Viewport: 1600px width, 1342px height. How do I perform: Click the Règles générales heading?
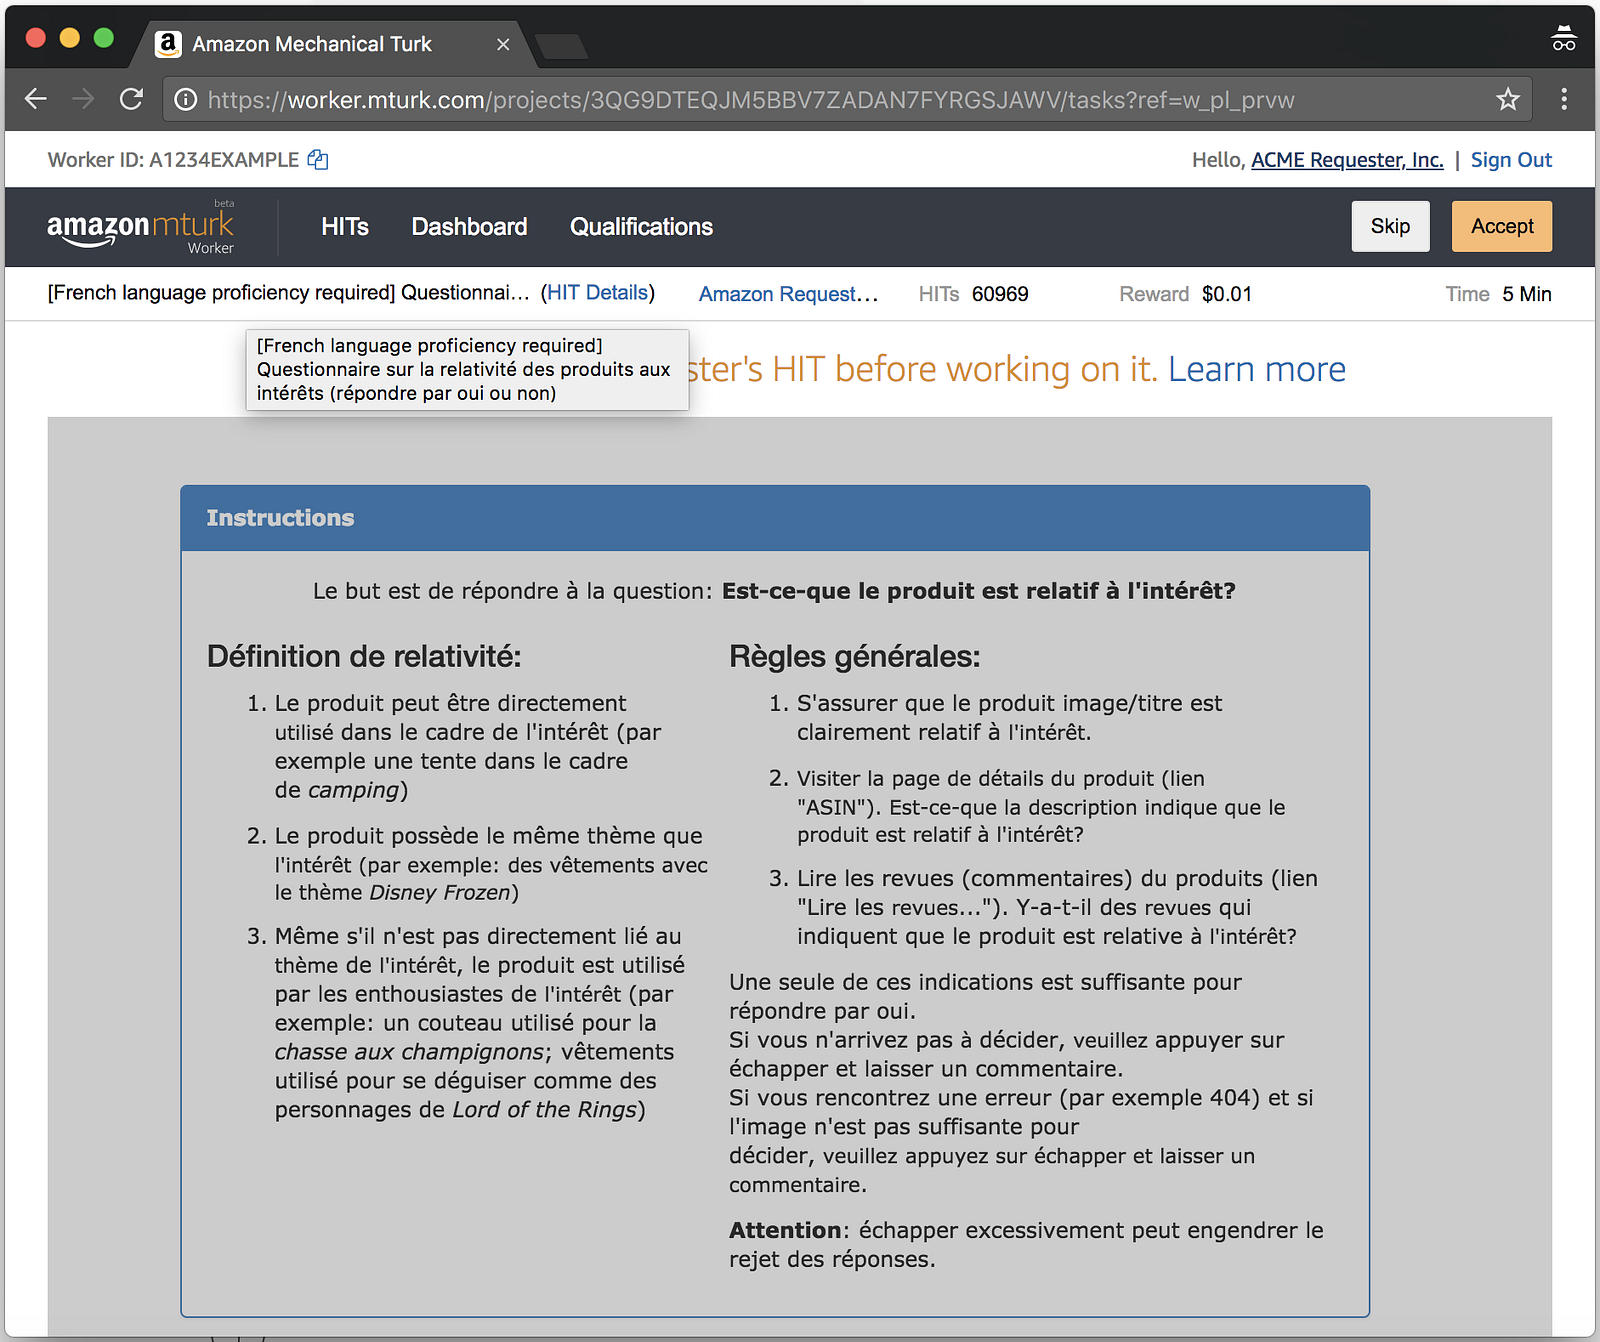tap(855, 656)
